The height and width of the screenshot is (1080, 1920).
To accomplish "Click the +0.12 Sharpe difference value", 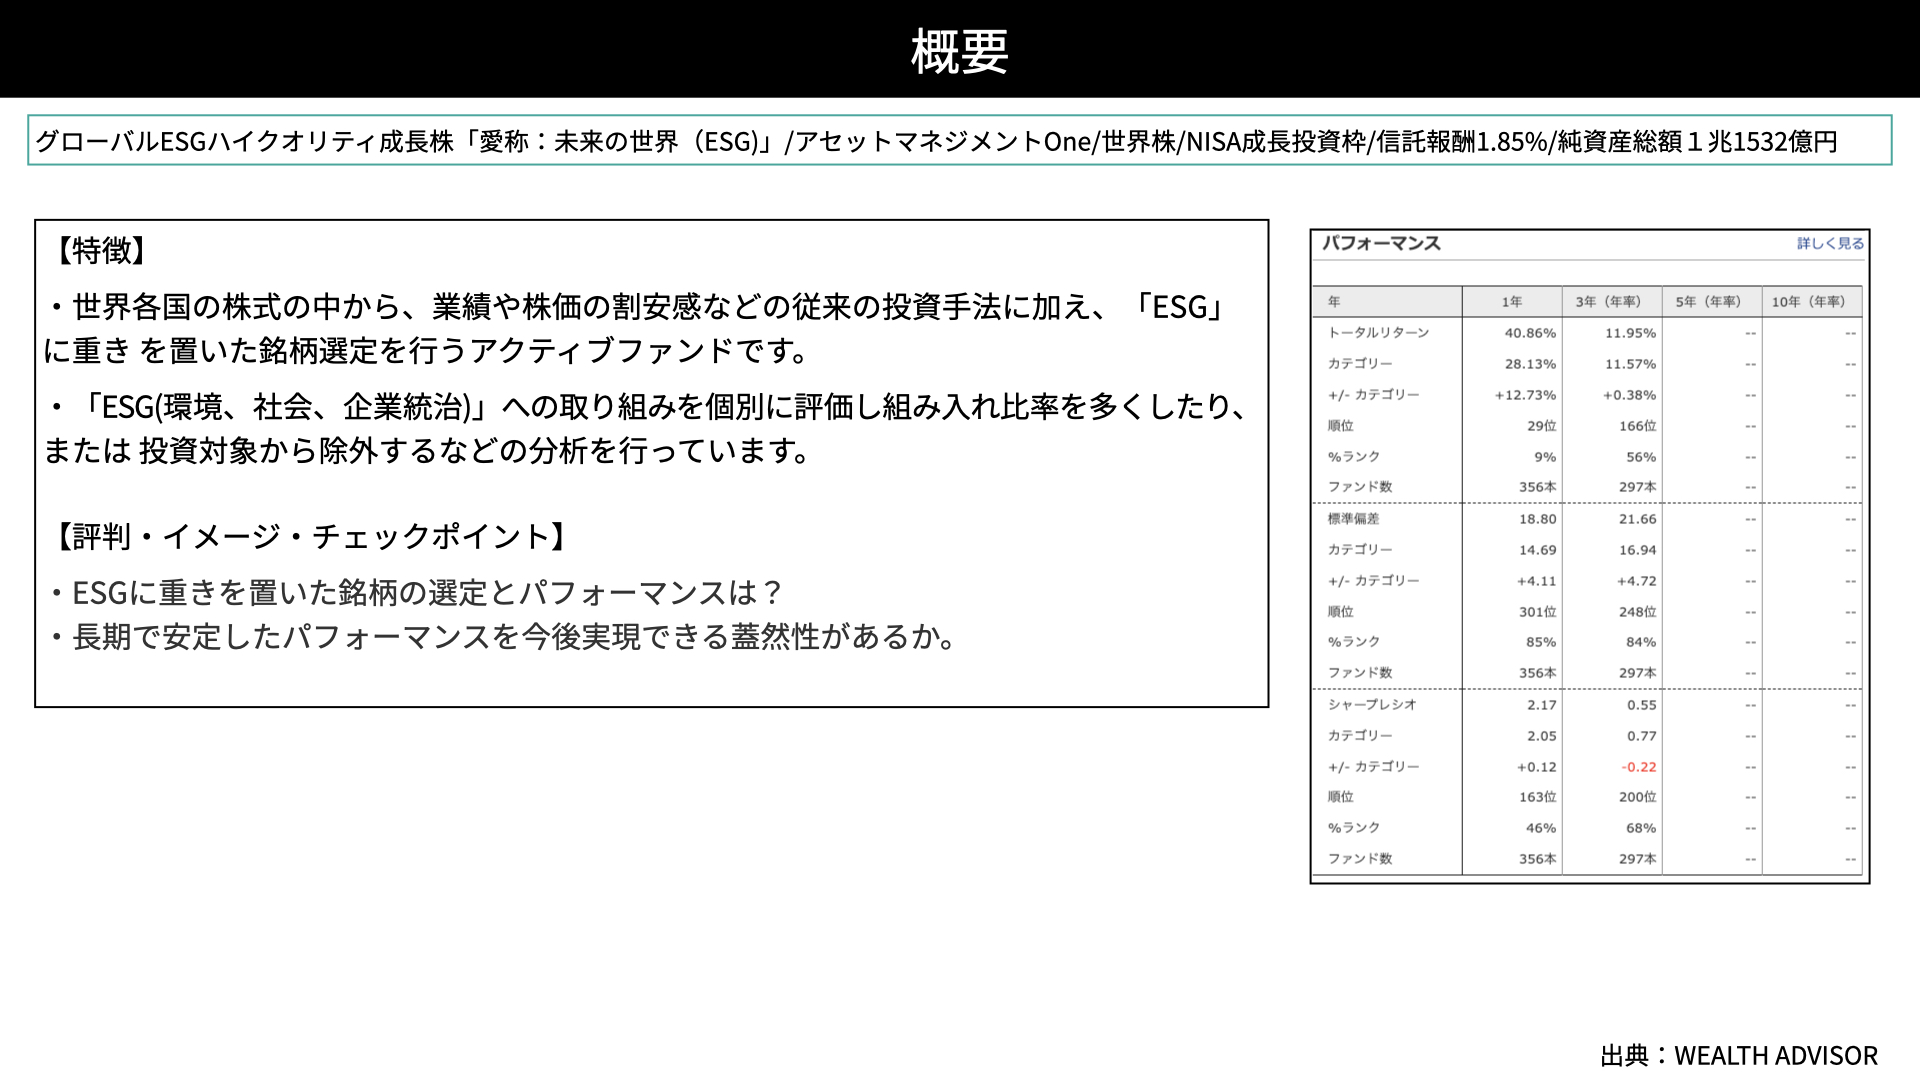I will [1536, 767].
